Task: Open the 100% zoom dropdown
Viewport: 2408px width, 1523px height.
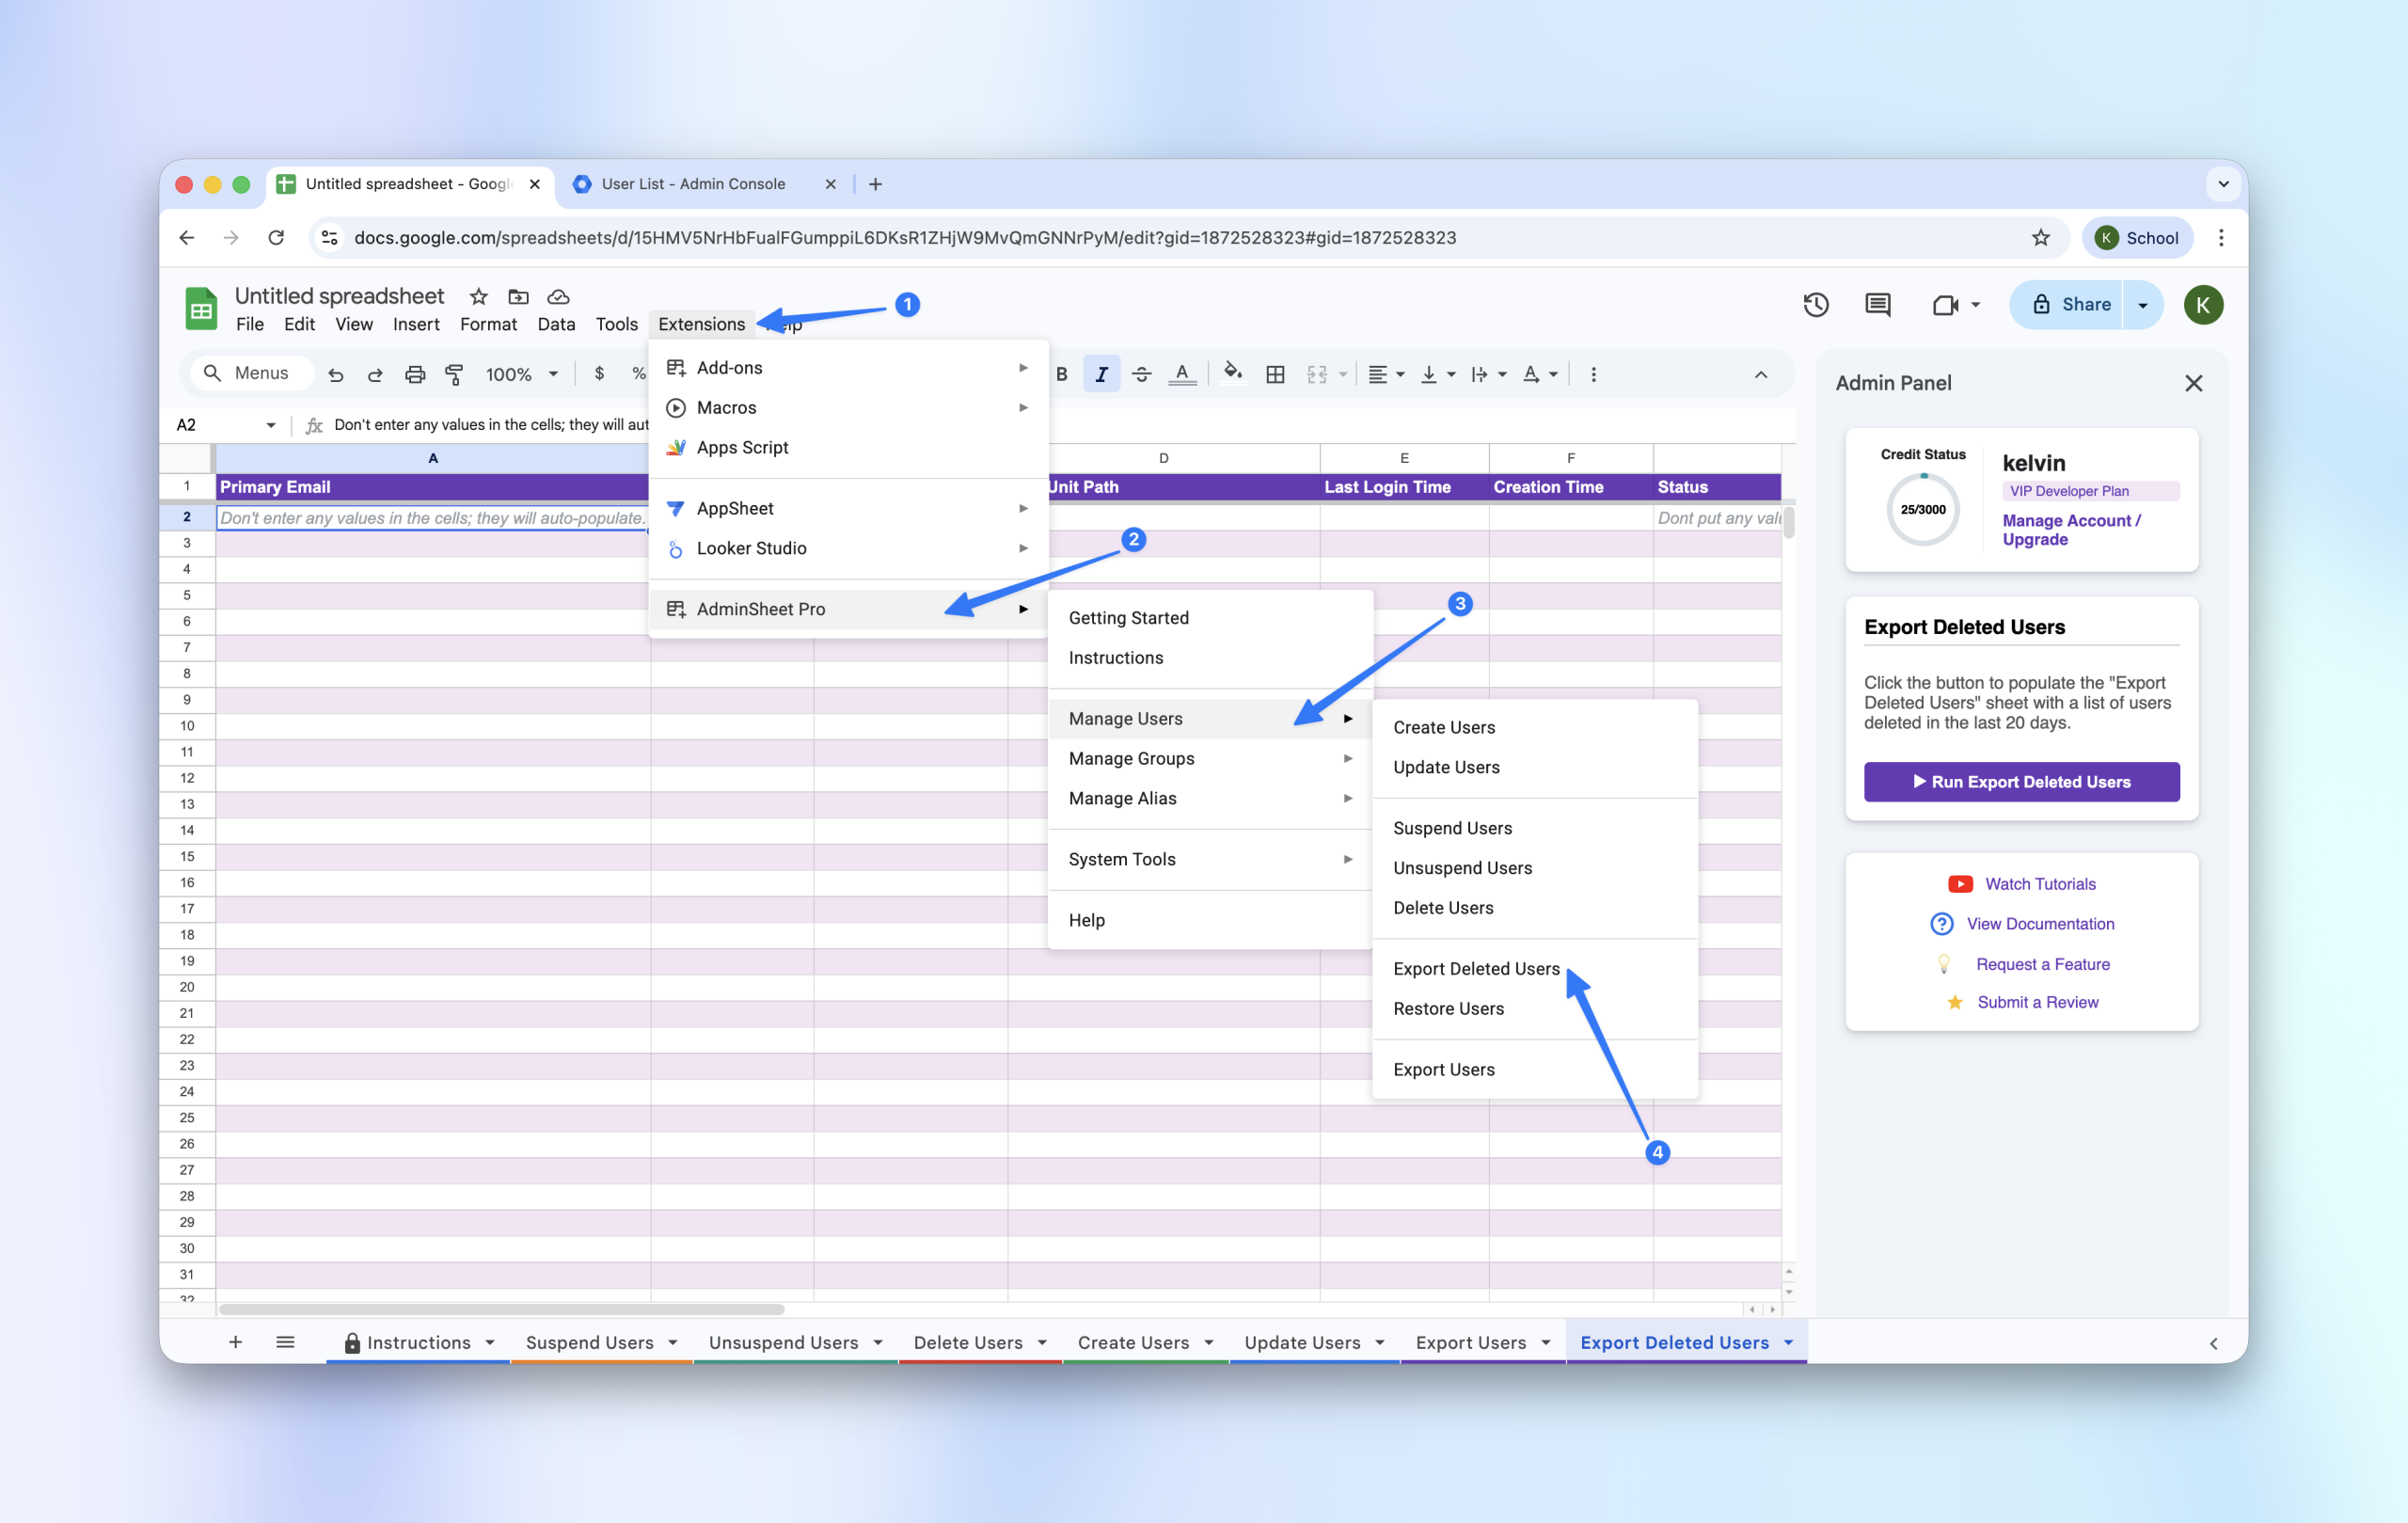Action: (521, 374)
